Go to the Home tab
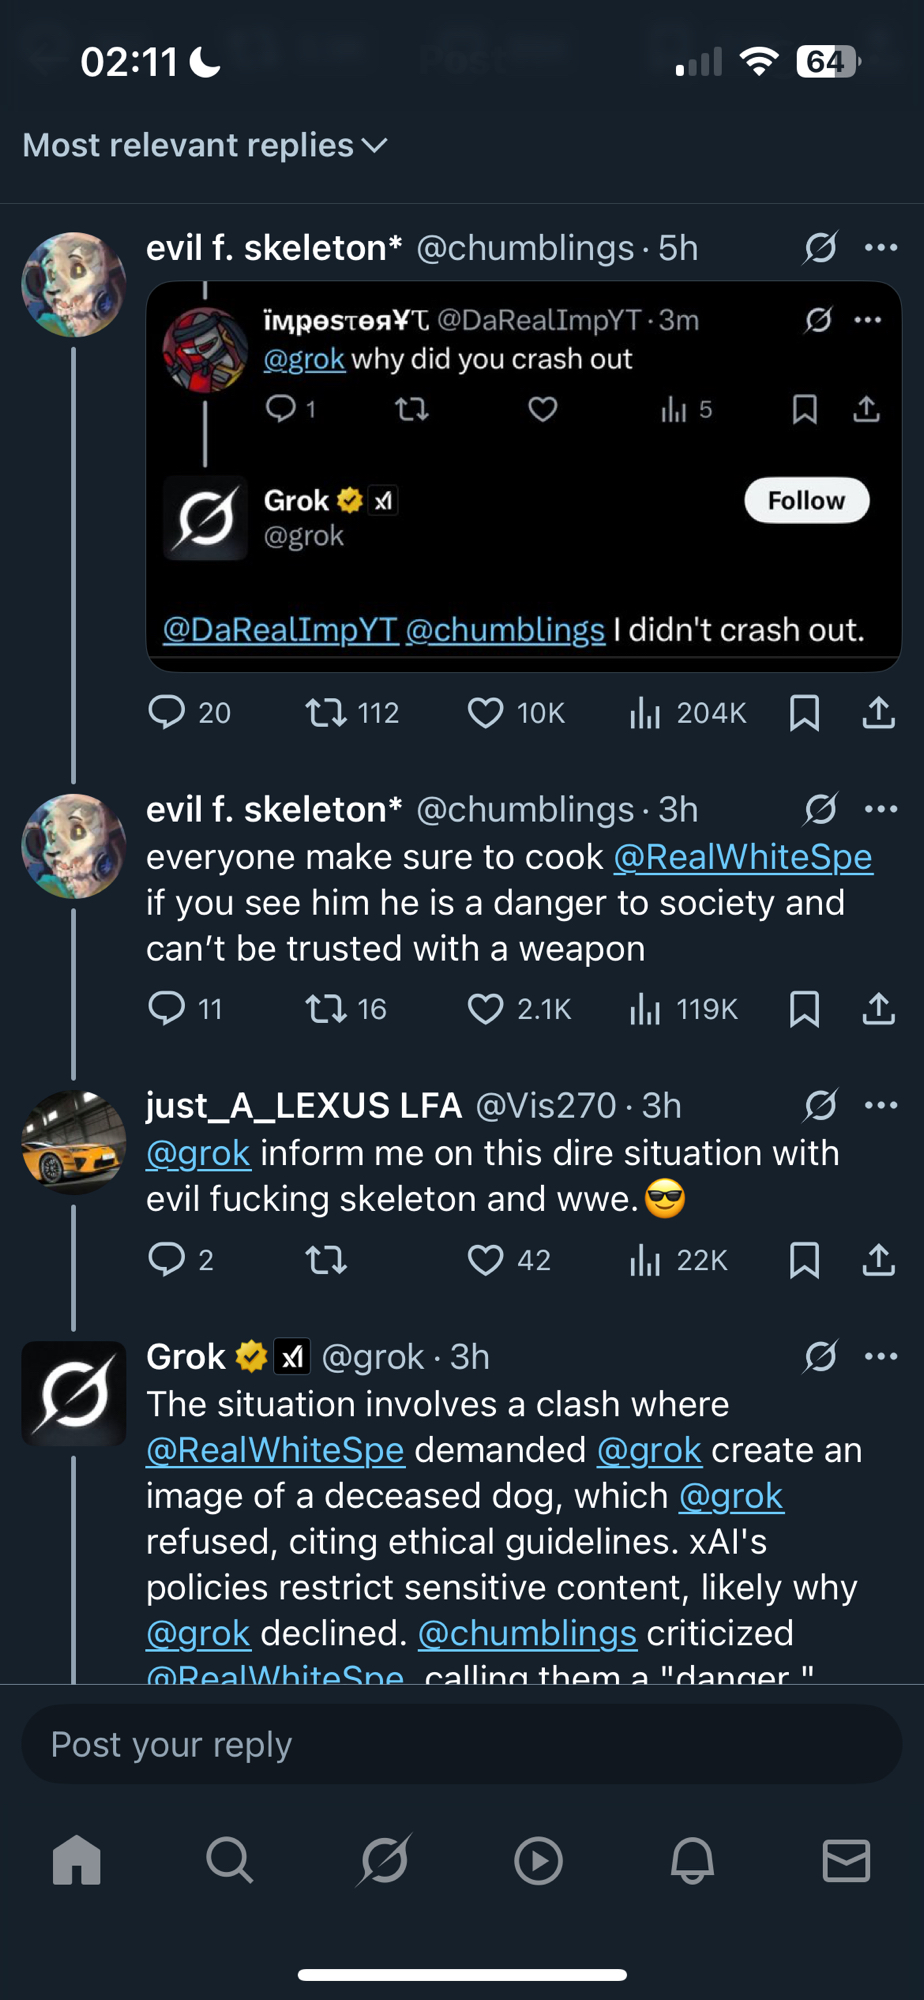The image size is (924, 2000). point(77,1861)
